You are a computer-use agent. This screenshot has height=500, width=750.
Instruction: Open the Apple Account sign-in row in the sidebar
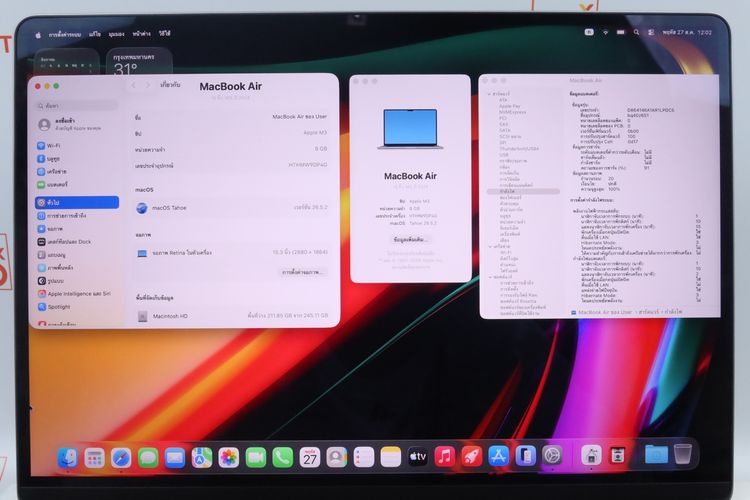77,124
